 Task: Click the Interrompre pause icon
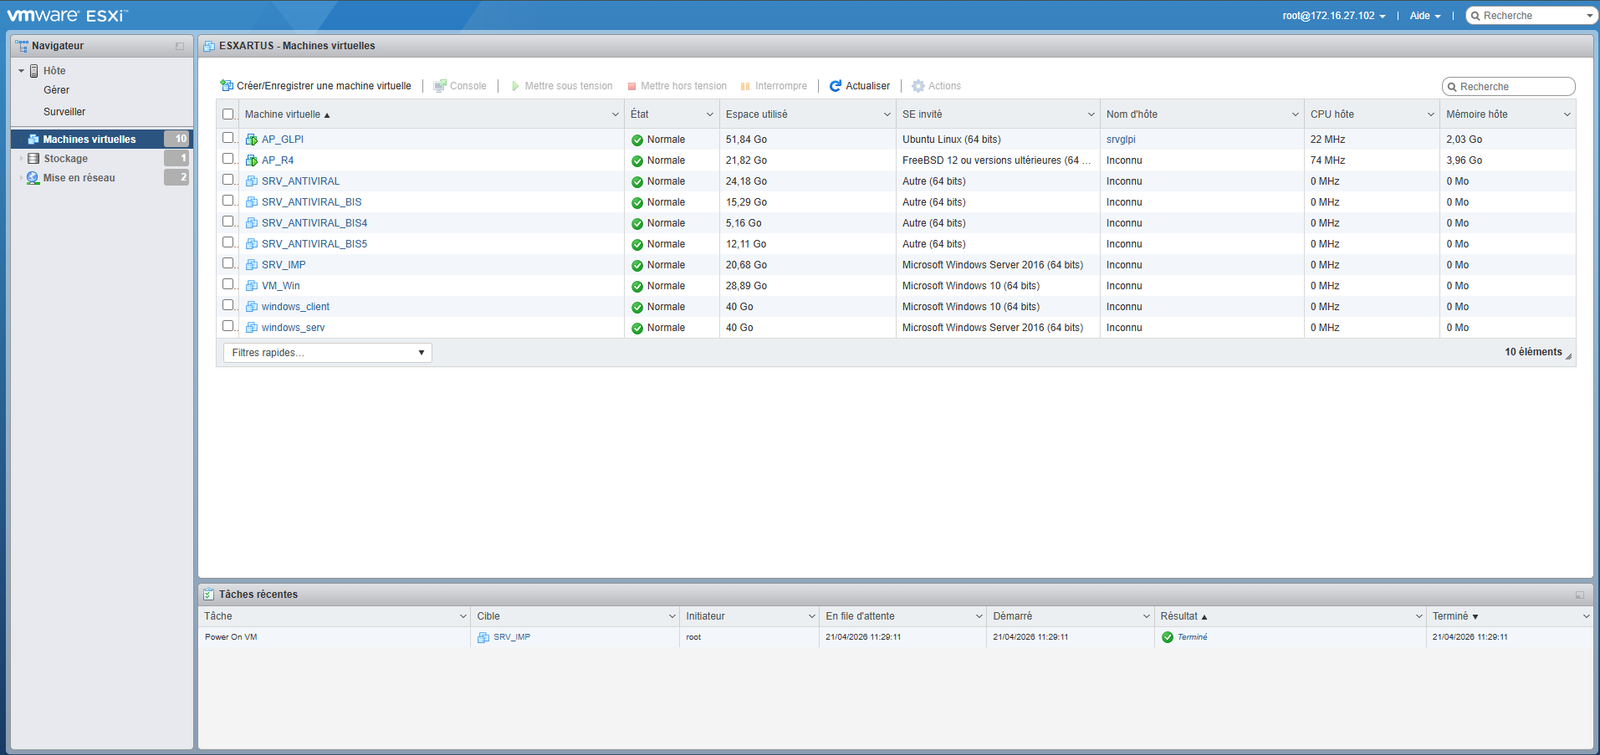click(x=745, y=86)
